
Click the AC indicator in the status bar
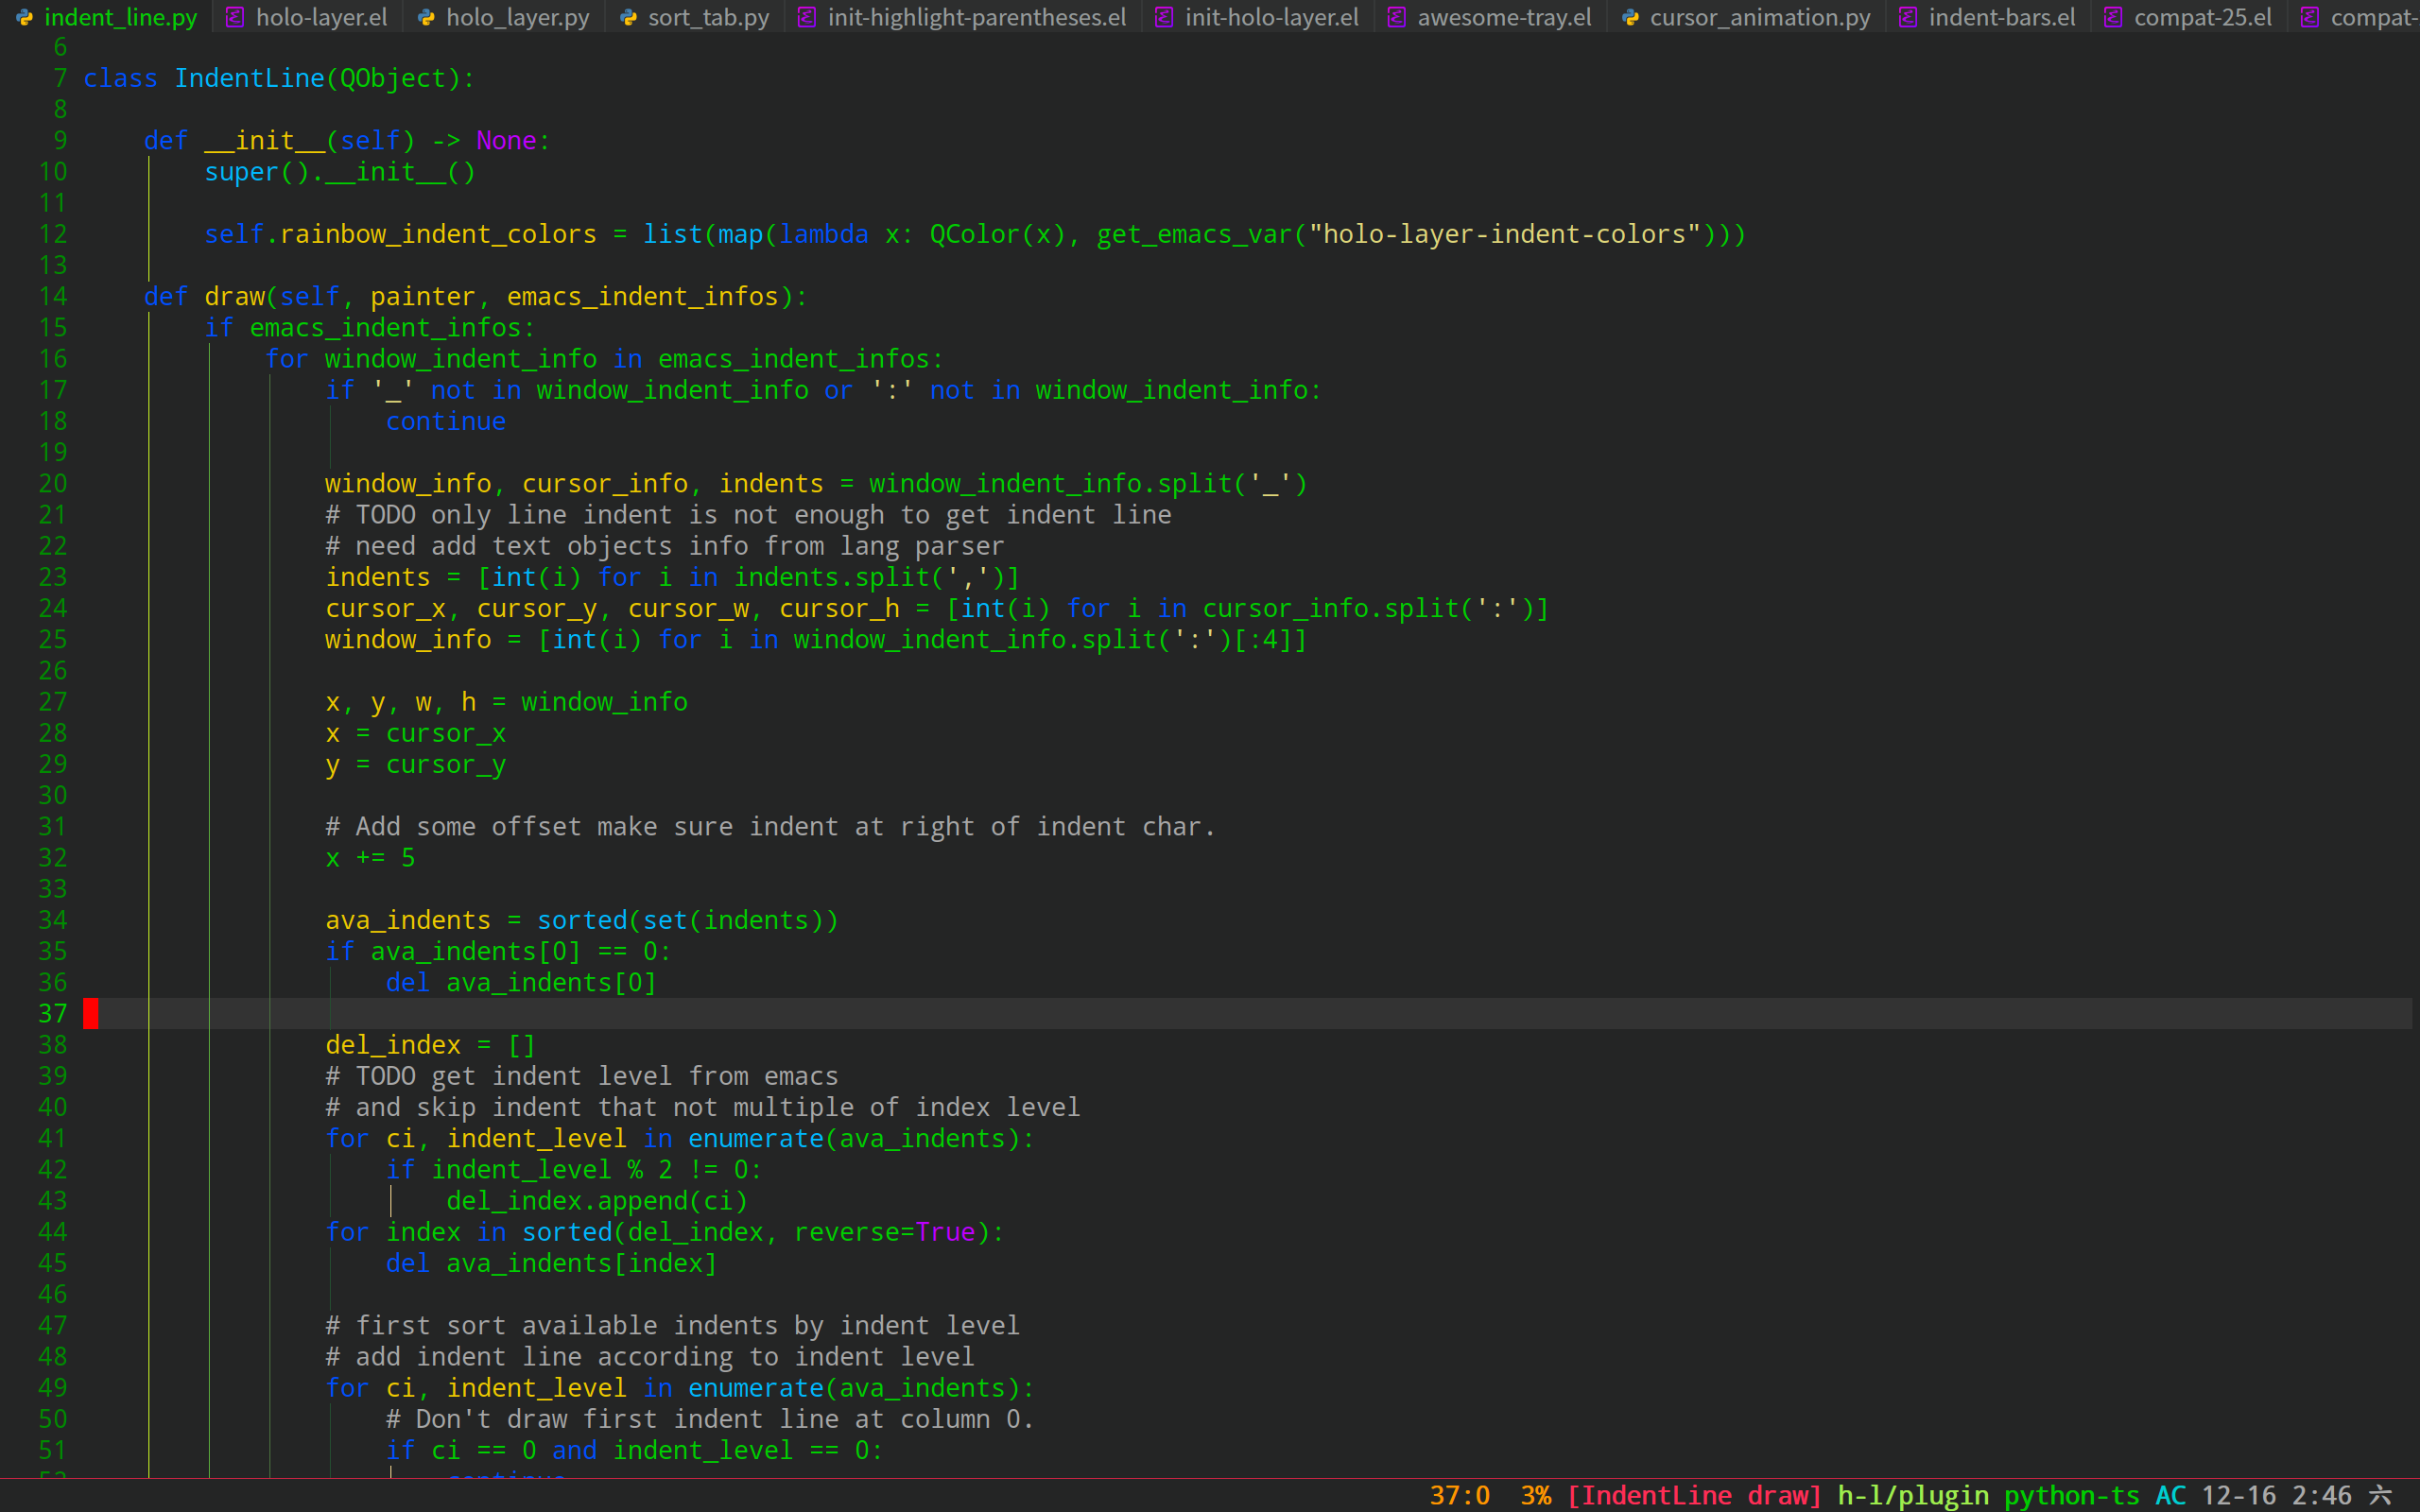(x=2170, y=1495)
